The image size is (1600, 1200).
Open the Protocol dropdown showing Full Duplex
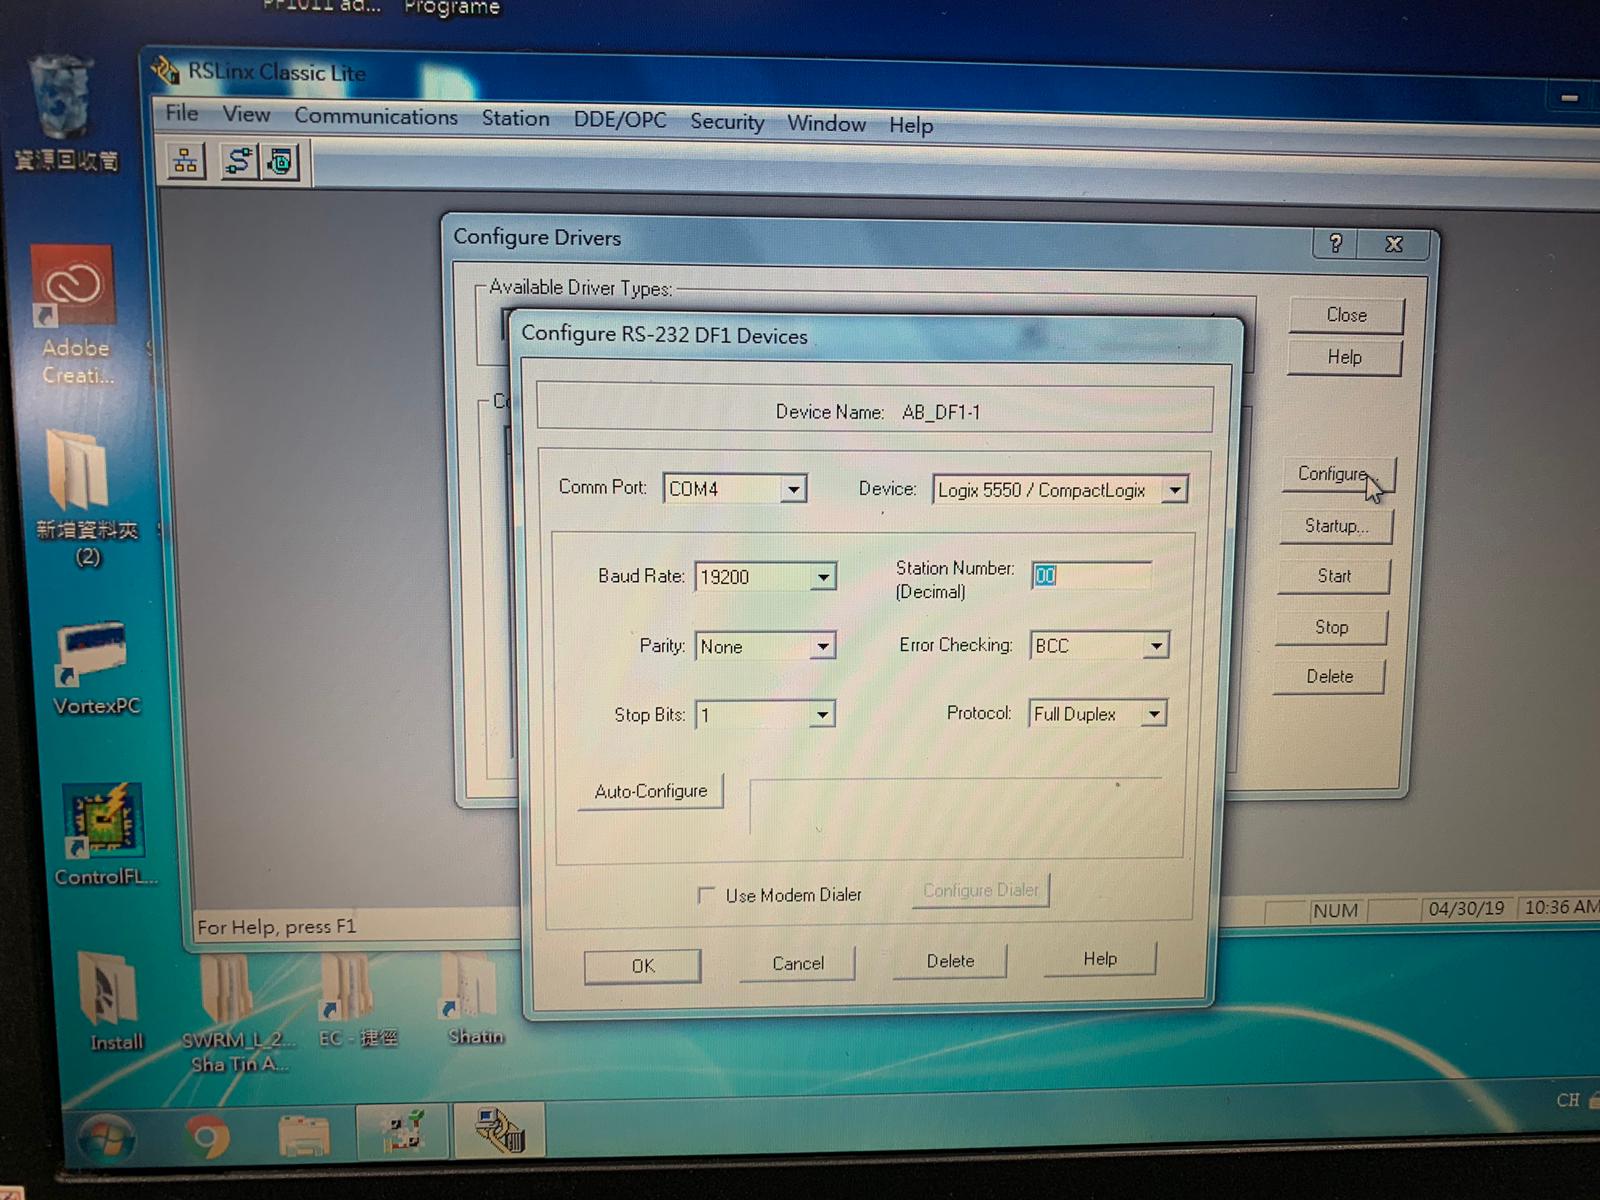click(x=1154, y=714)
